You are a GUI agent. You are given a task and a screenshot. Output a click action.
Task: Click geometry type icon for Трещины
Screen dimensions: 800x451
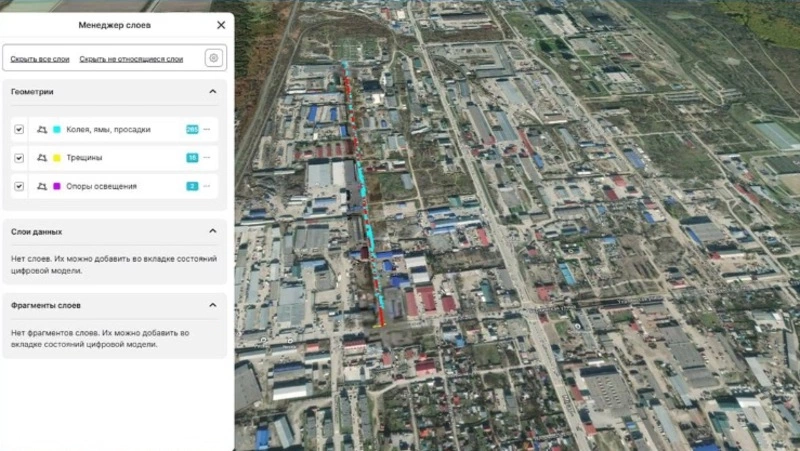[x=42, y=158]
